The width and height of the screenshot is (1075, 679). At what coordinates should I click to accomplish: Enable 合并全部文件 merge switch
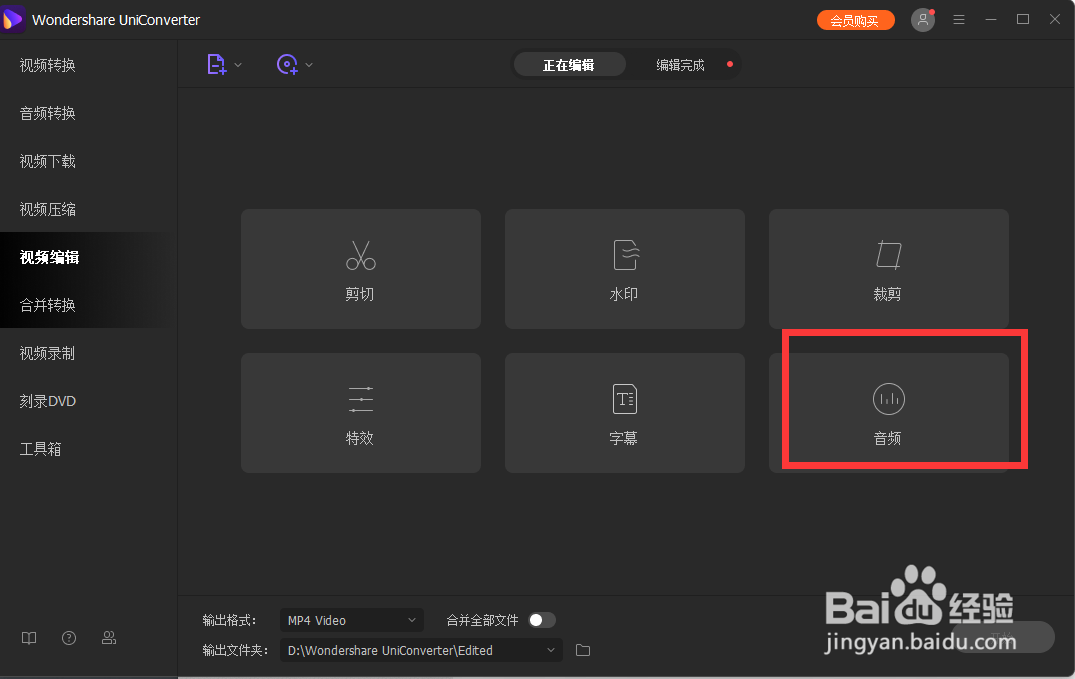point(542,620)
